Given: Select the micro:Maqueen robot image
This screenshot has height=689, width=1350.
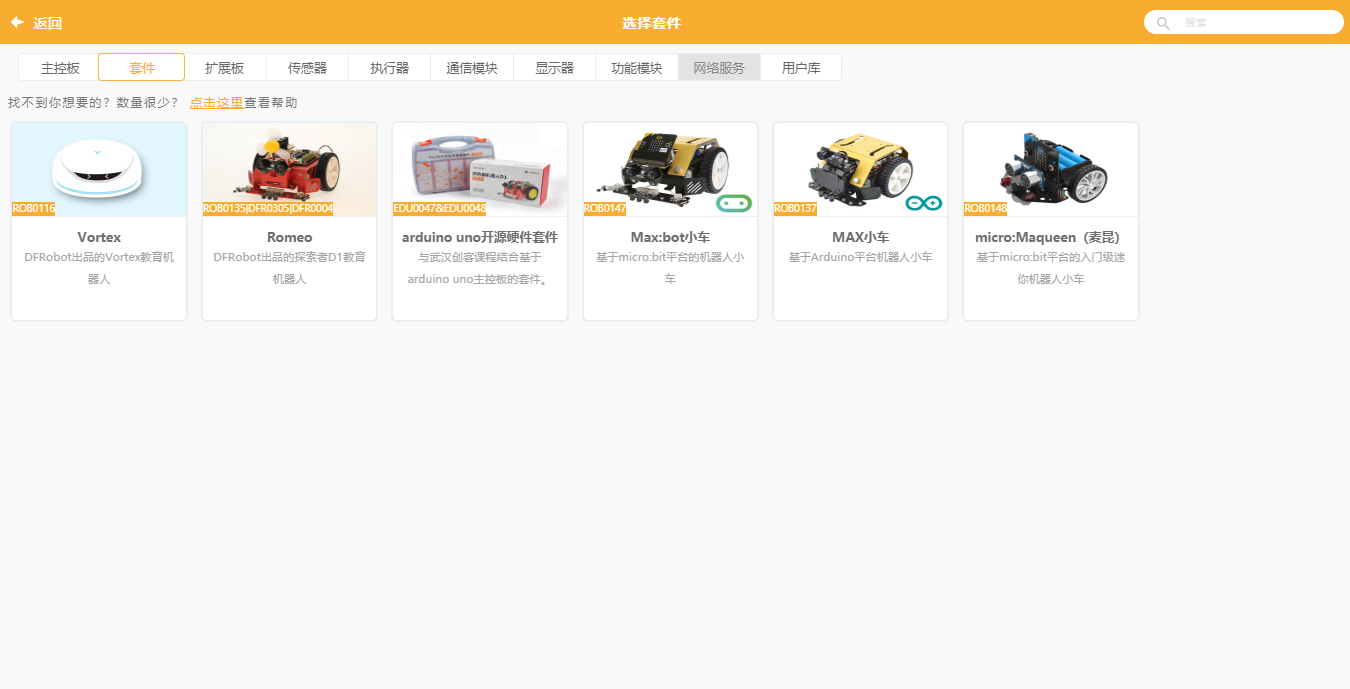Looking at the screenshot, I should pos(1051,169).
